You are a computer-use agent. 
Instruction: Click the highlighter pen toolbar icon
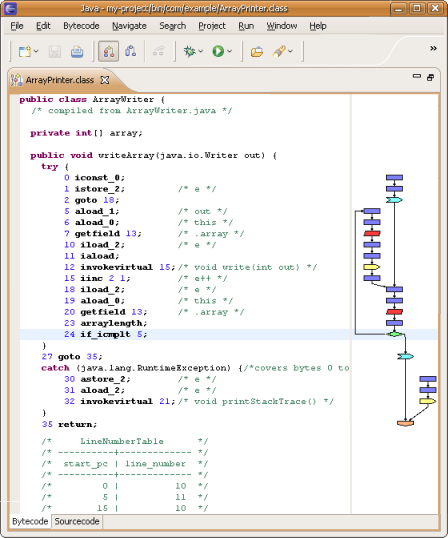point(279,51)
